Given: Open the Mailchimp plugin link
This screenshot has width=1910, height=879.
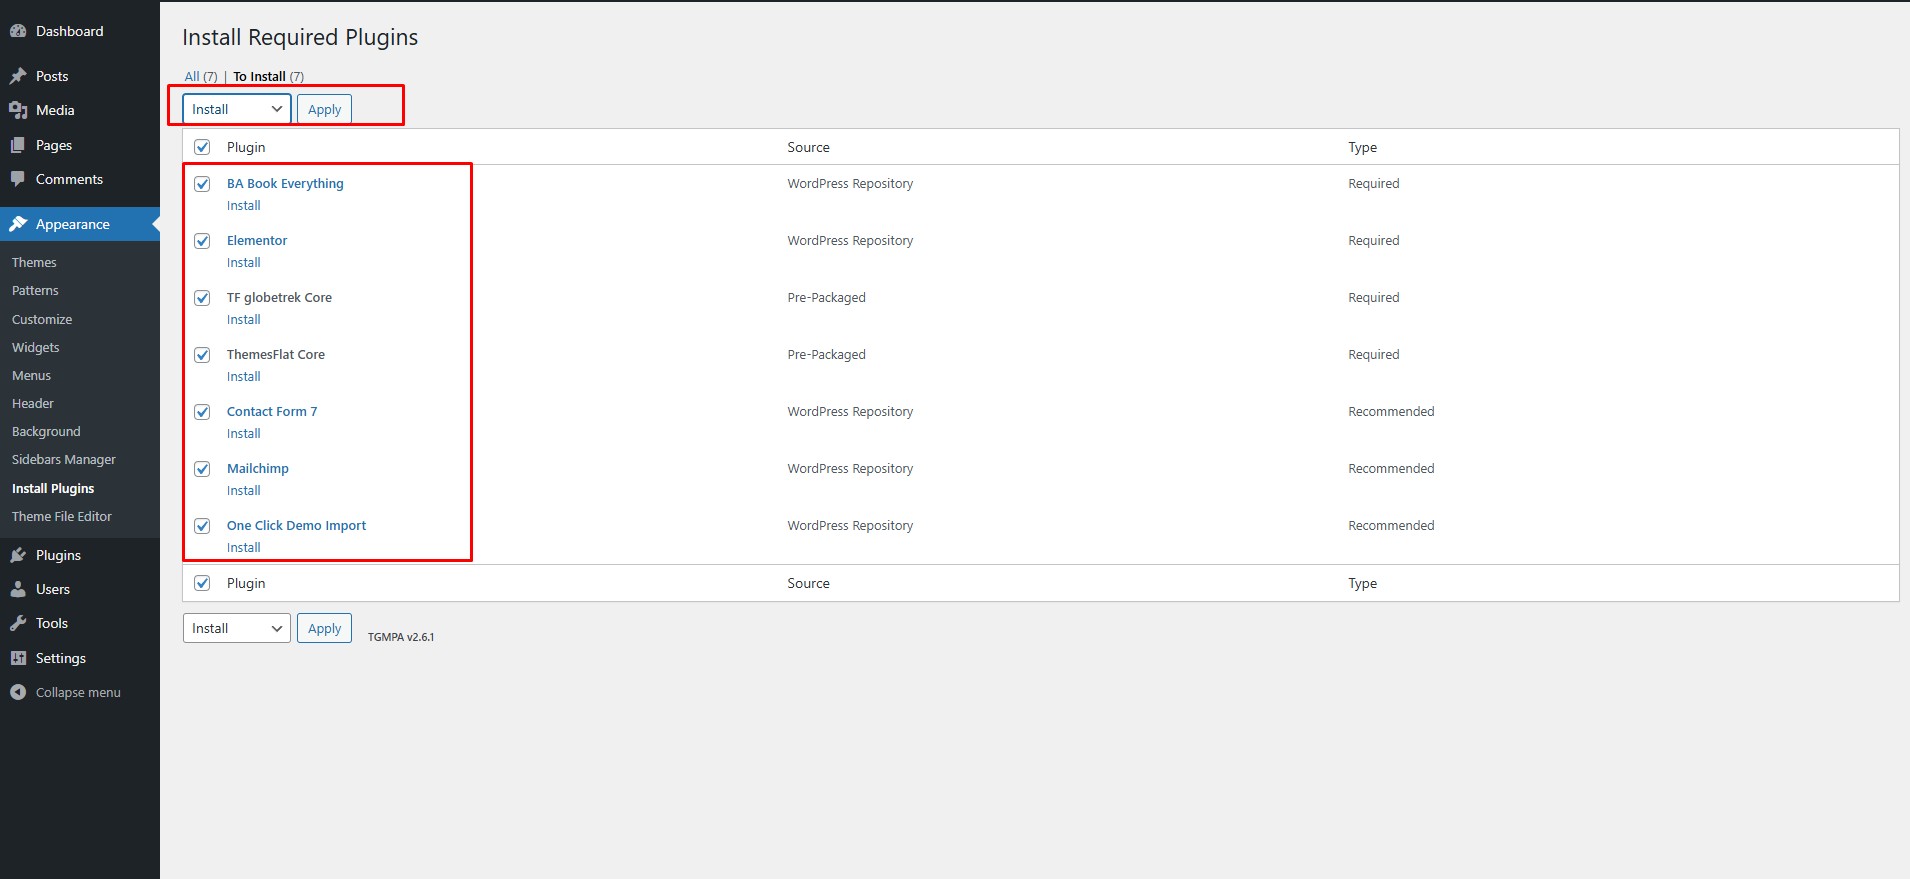Looking at the screenshot, I should (x=258, y=469).
